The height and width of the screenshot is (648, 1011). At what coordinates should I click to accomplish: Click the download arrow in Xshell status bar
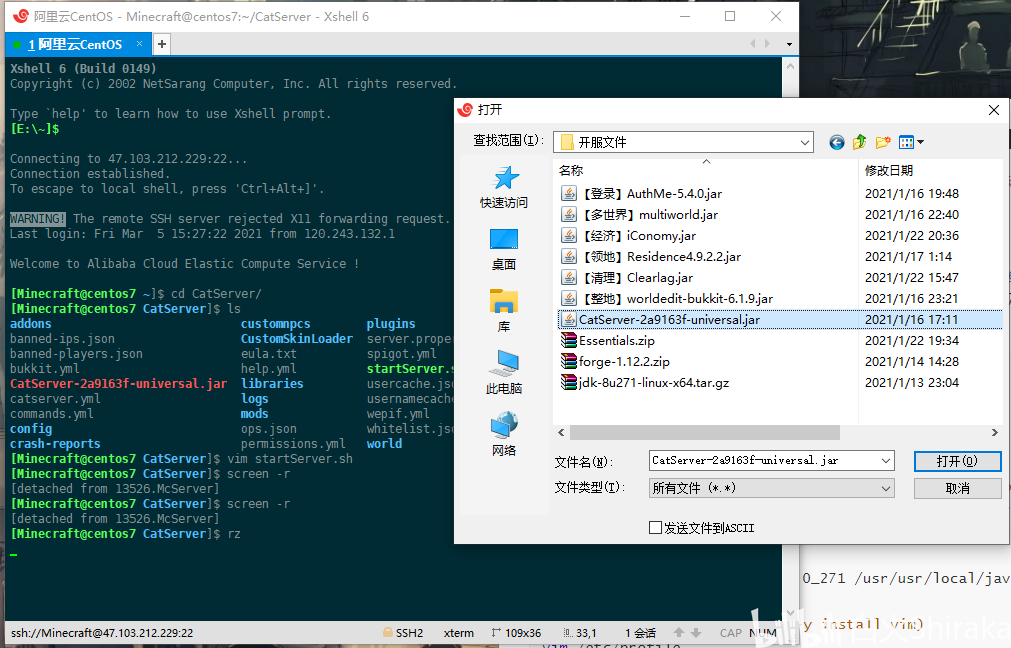pyautogui.click(x=696, y=633)
